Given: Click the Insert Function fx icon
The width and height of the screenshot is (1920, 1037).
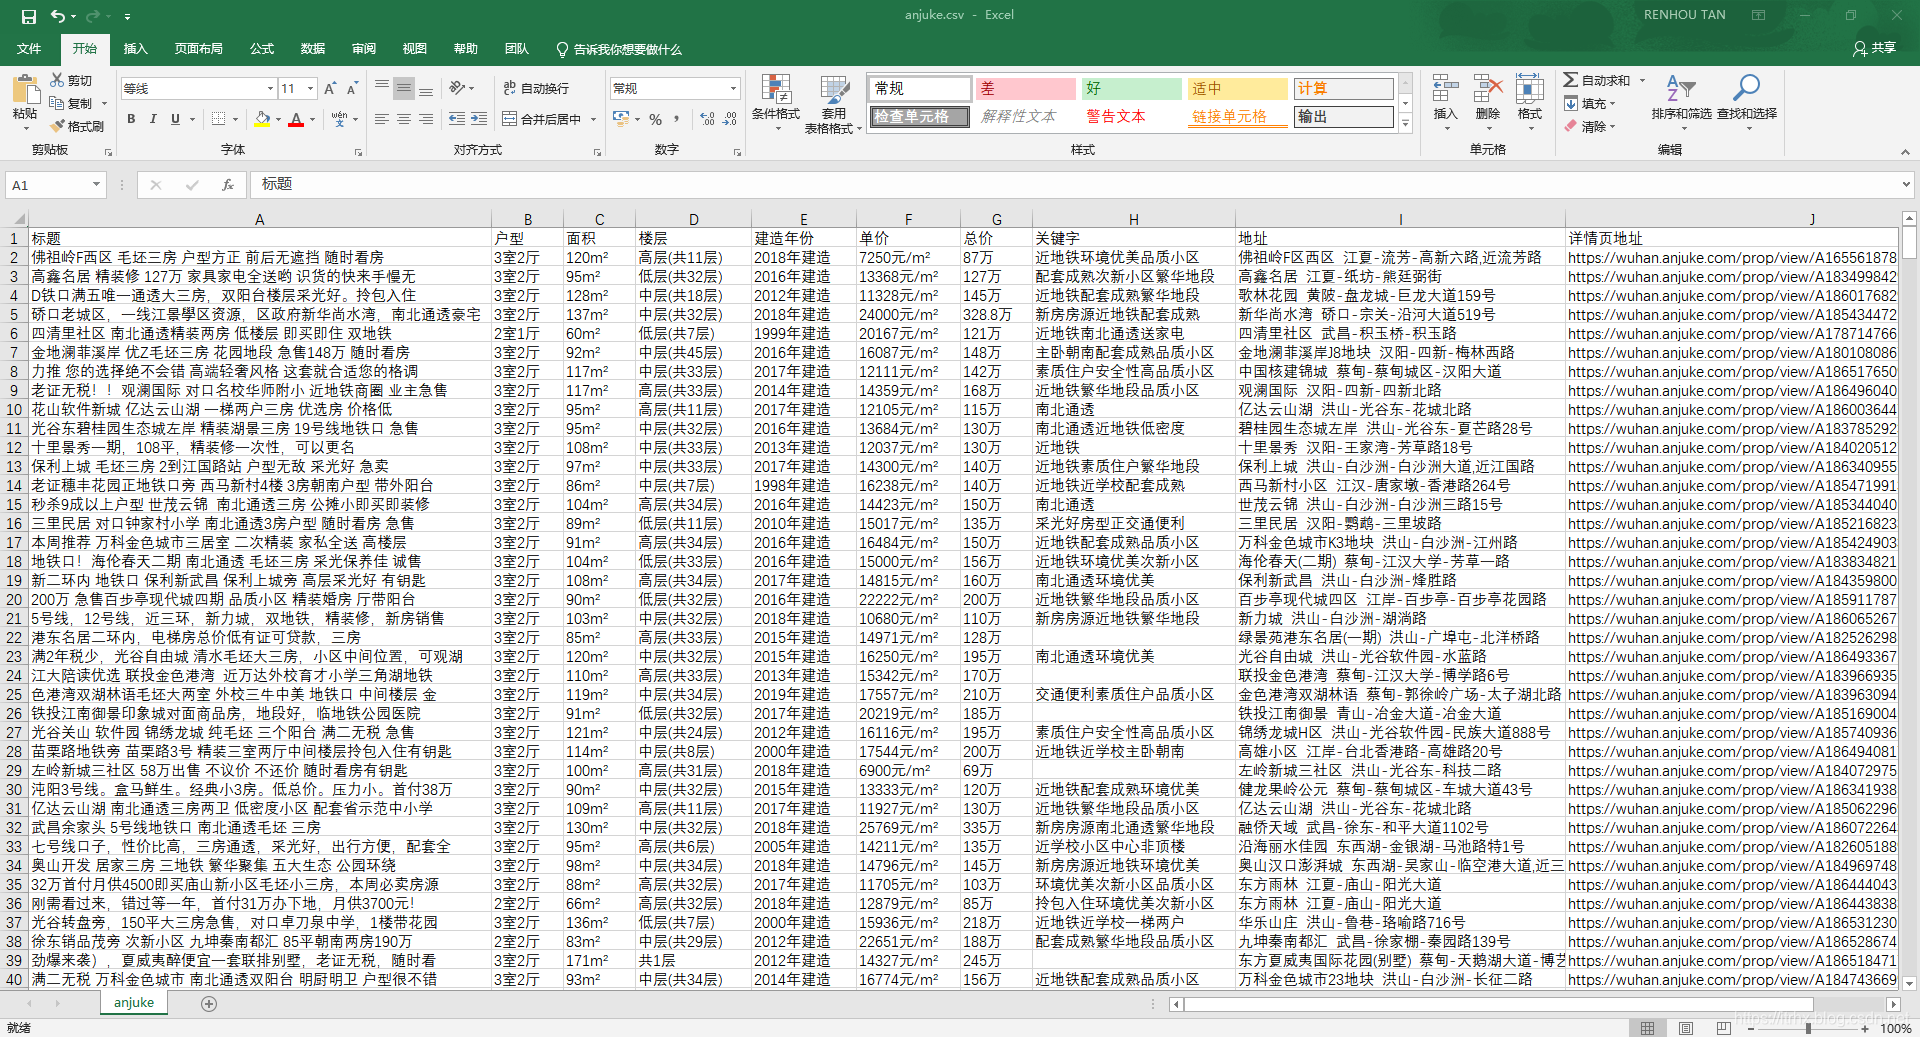Looking at the screenshot, I should coord(228,184).
